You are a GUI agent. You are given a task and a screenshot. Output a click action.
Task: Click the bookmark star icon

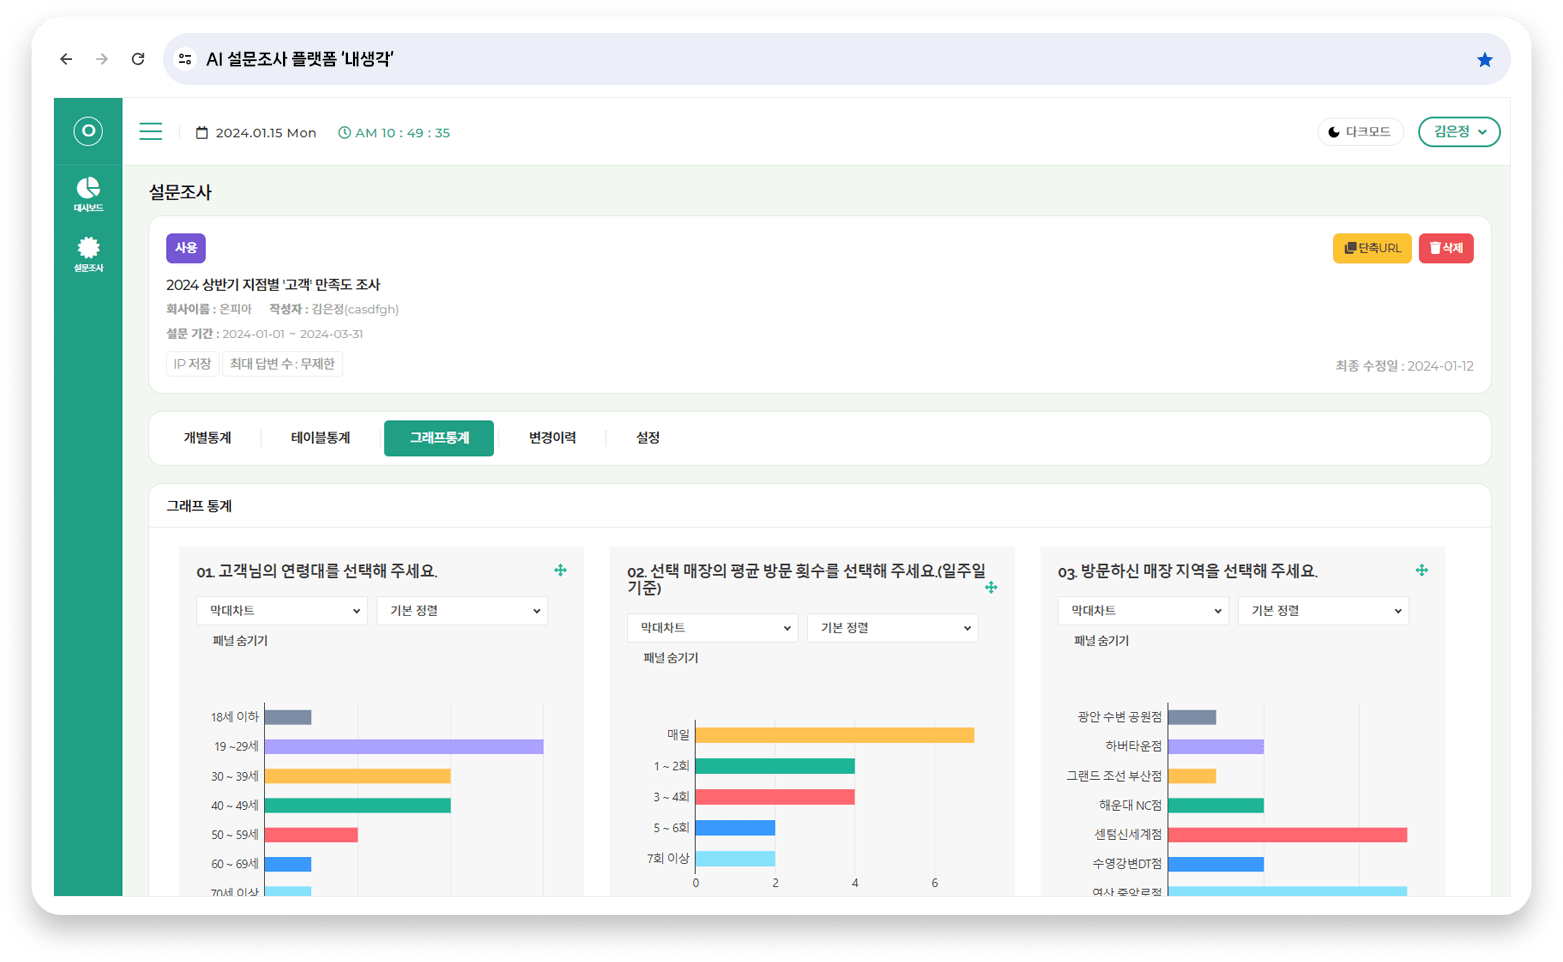tap(1484, 60)
